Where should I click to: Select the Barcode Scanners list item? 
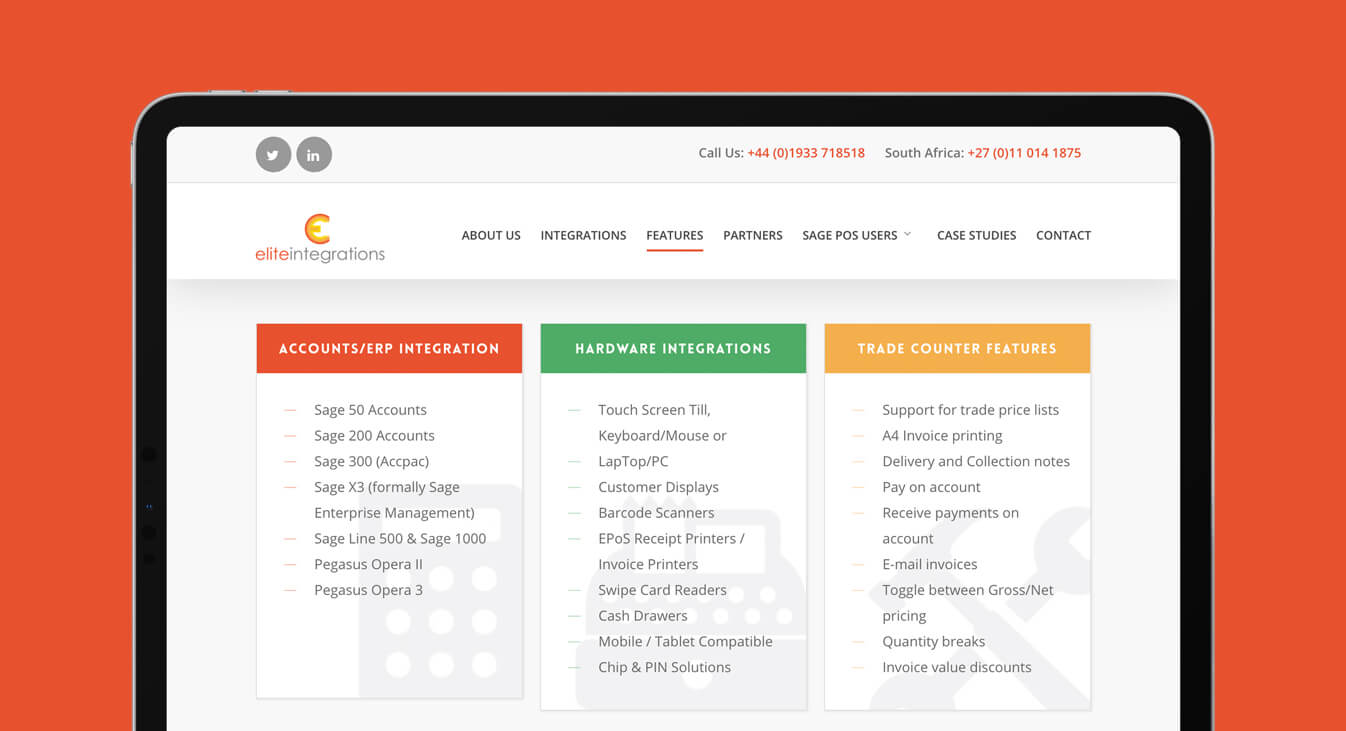click(656, 513)
